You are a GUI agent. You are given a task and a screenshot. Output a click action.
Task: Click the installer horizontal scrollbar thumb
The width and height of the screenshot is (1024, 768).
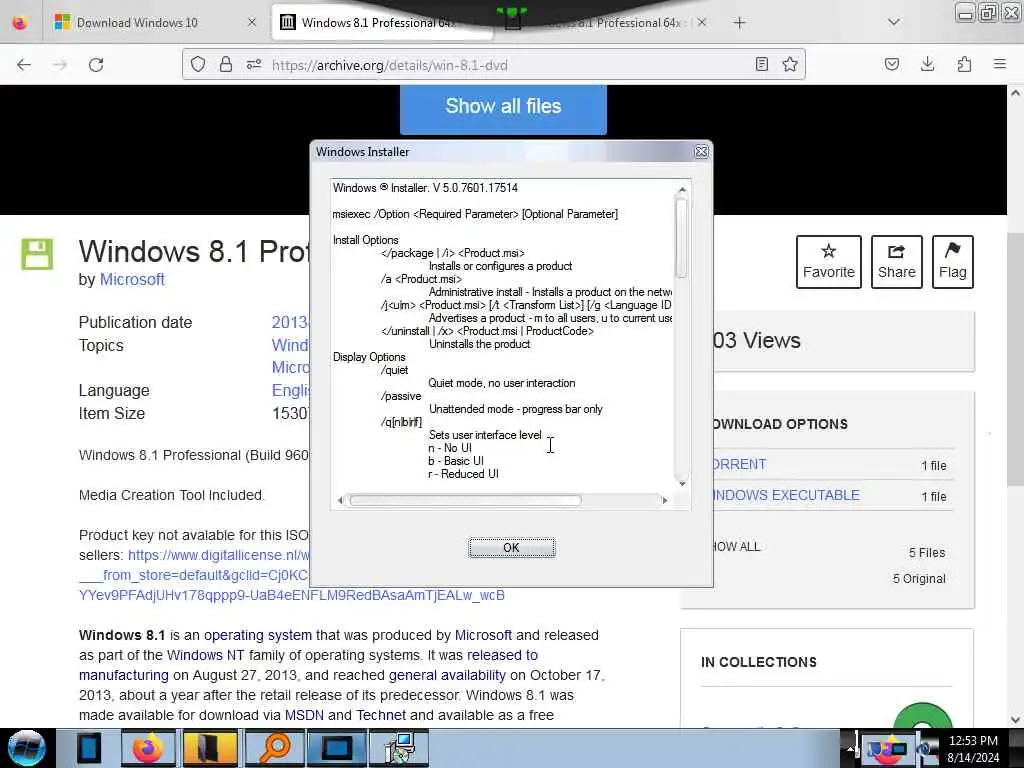click(x=465, y=500)
